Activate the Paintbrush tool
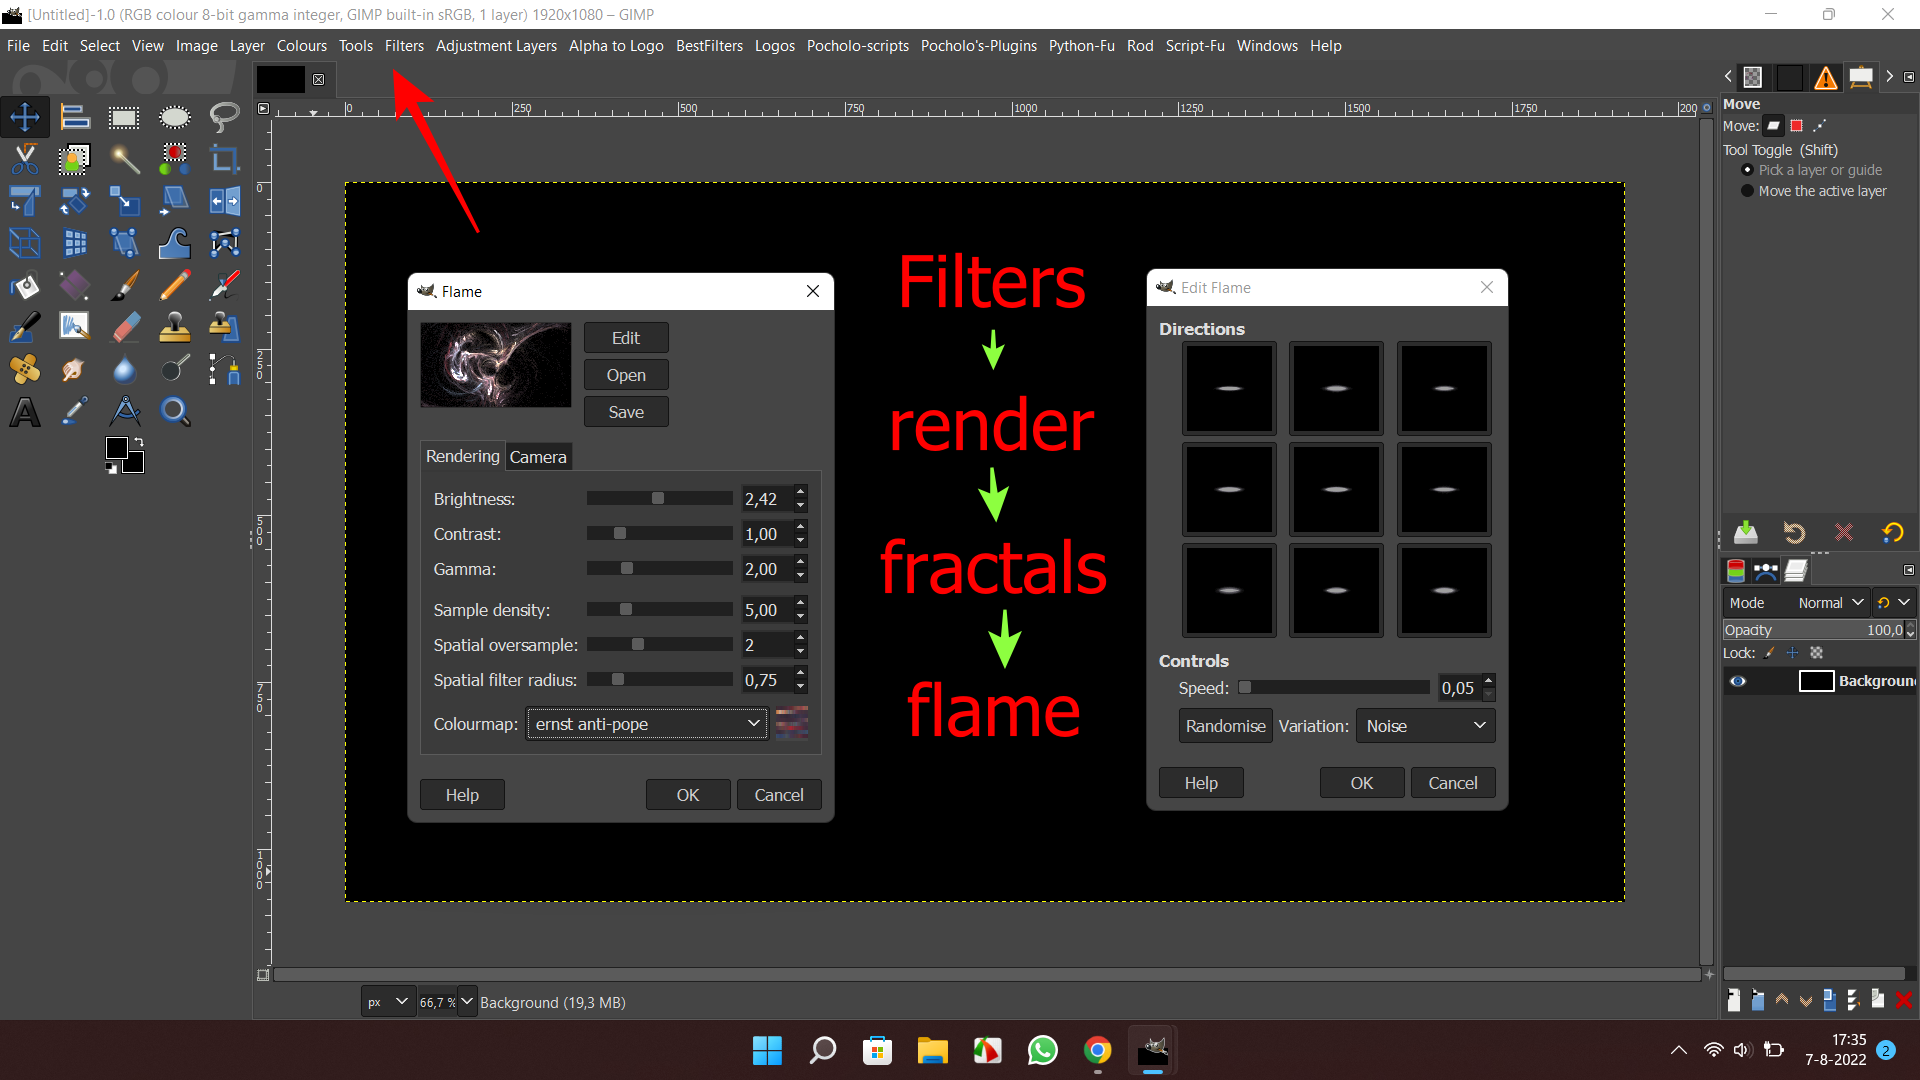 point(124,286)
